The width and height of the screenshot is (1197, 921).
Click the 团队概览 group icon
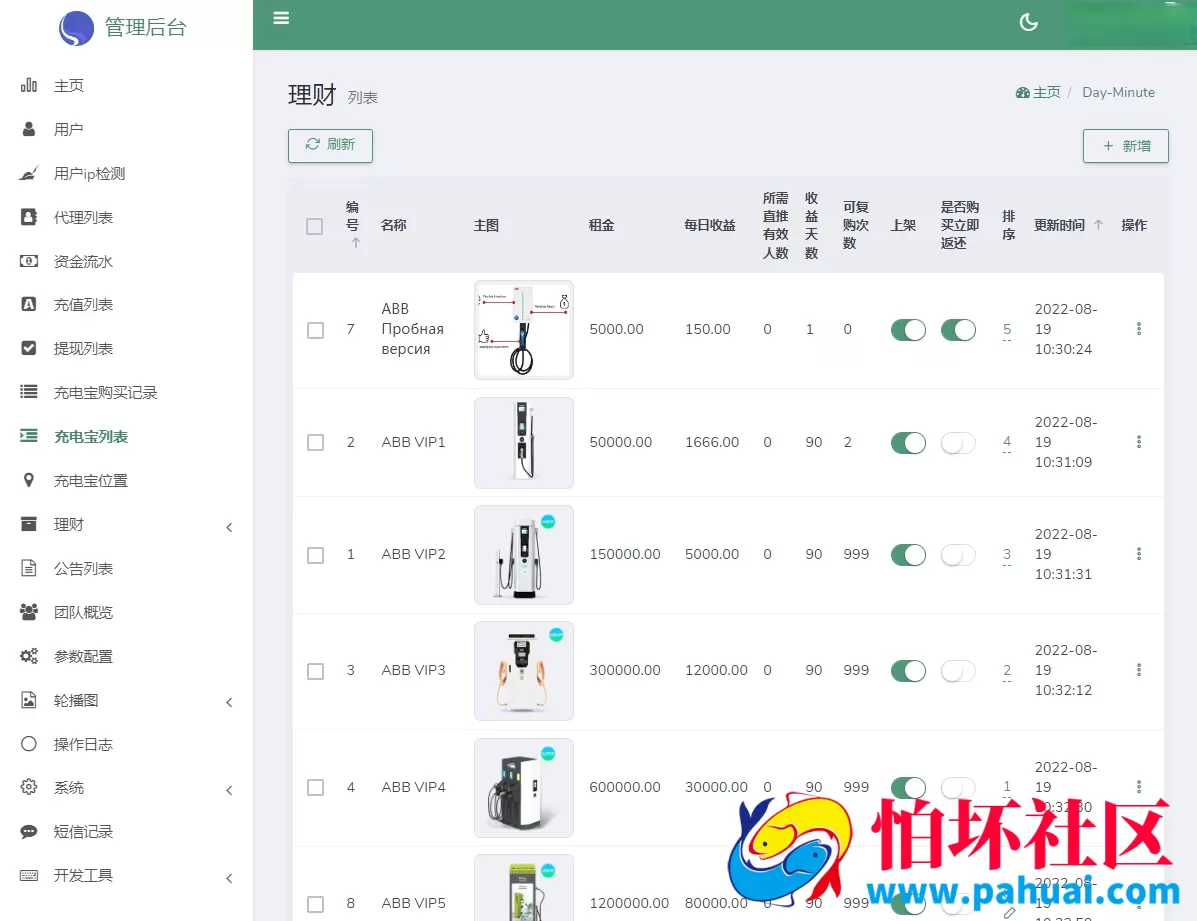tap(28, 612)
